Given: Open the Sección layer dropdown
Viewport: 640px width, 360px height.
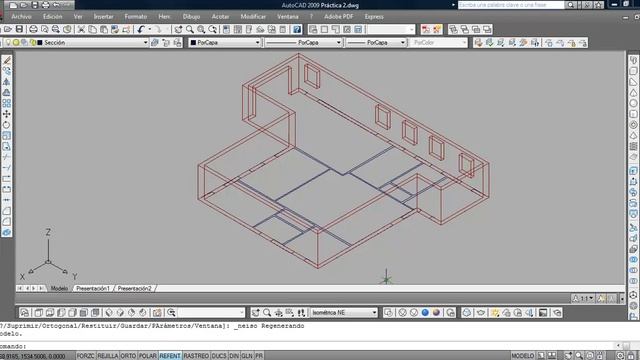Looking at the screenshot, I should (x=145, y=42).
